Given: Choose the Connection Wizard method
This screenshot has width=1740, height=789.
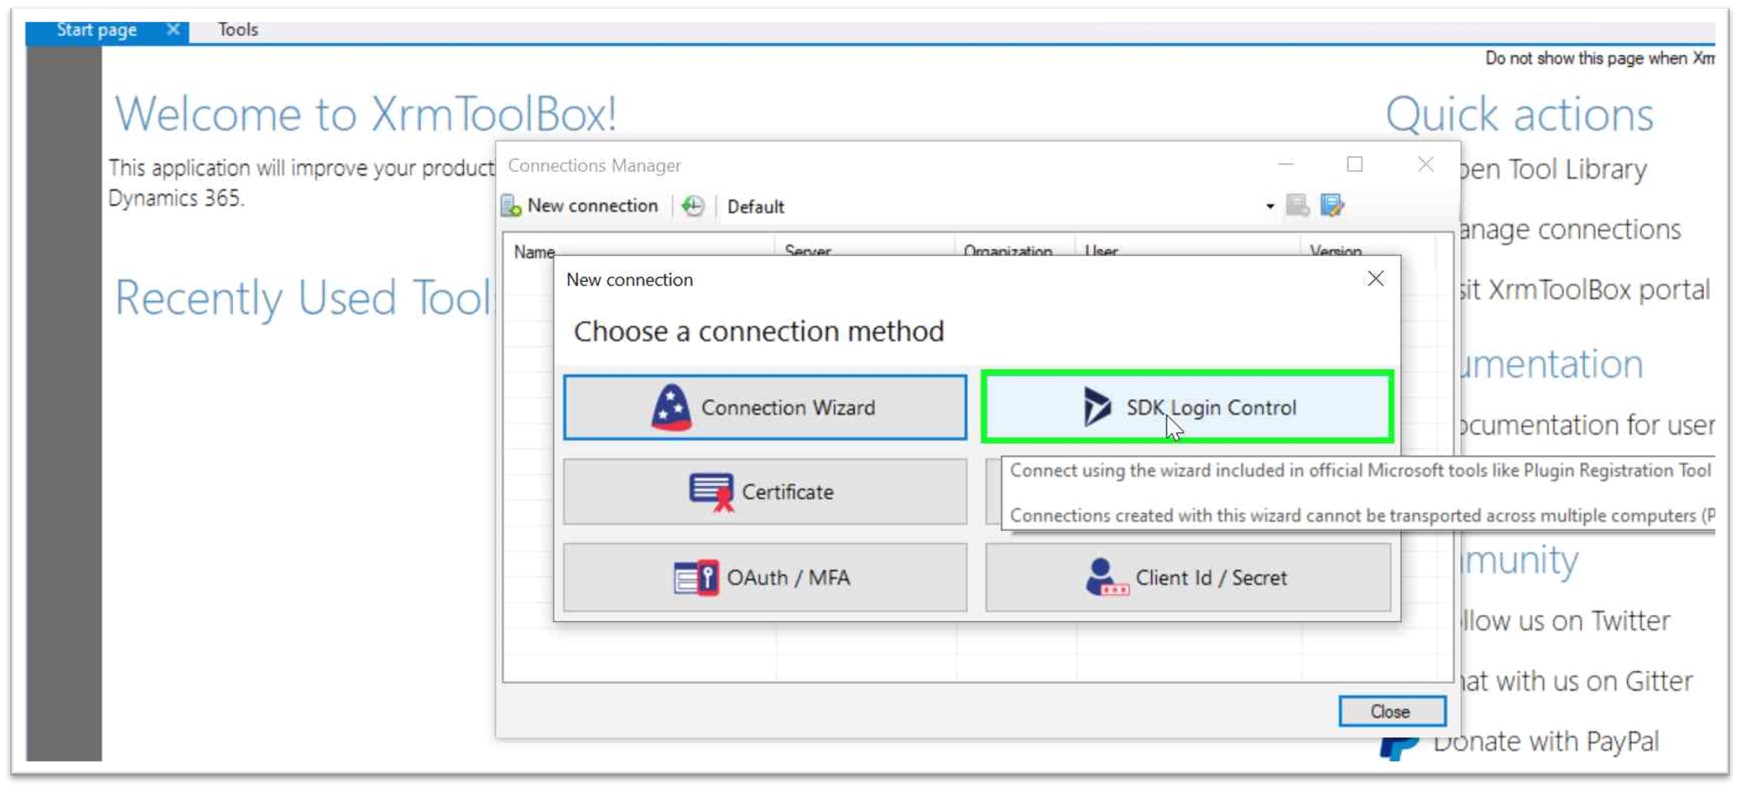Looking at the screenshot, I should (x=765, y=407).
